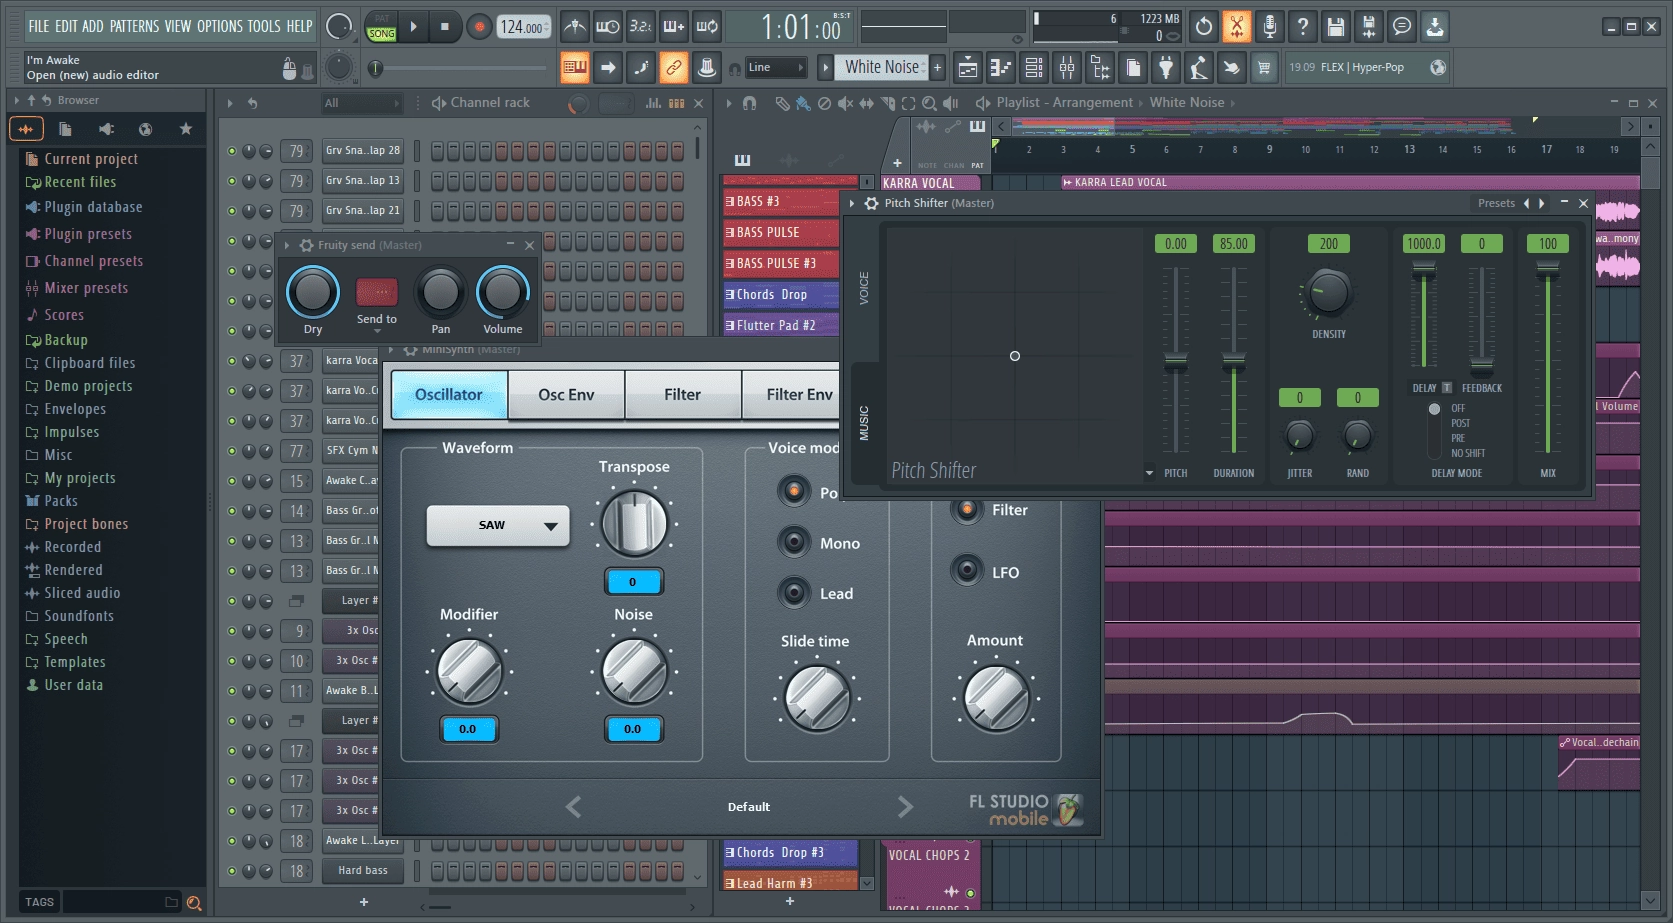This screenshot has width=1673, height=923.
Task: Toggle the countdown before recording icon
Action: click(641, 27)
